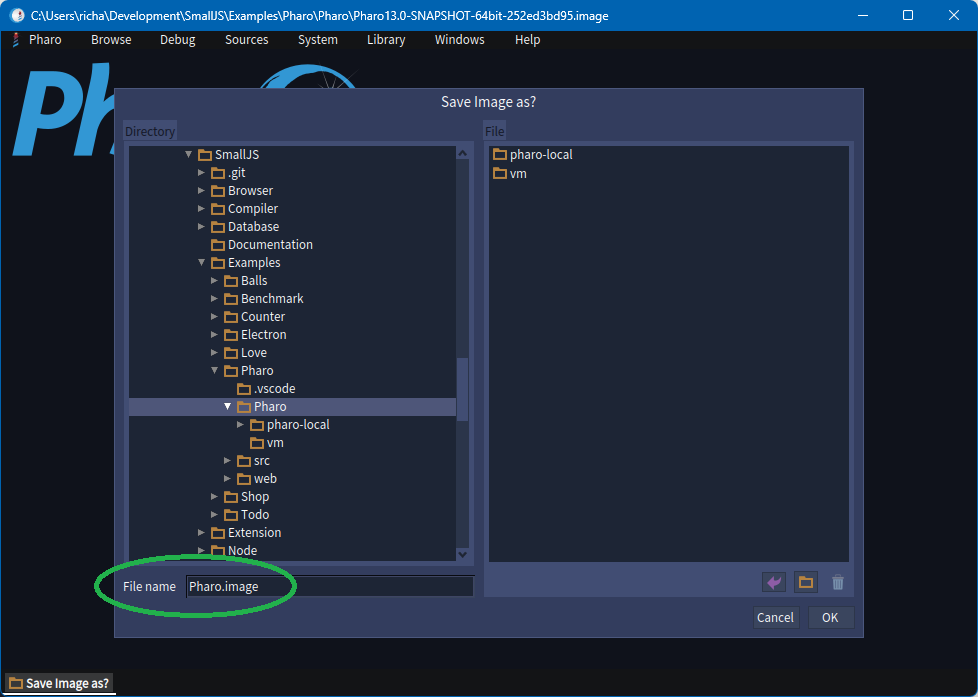
Task: Click the trash can delete icon
Action: 838,583
